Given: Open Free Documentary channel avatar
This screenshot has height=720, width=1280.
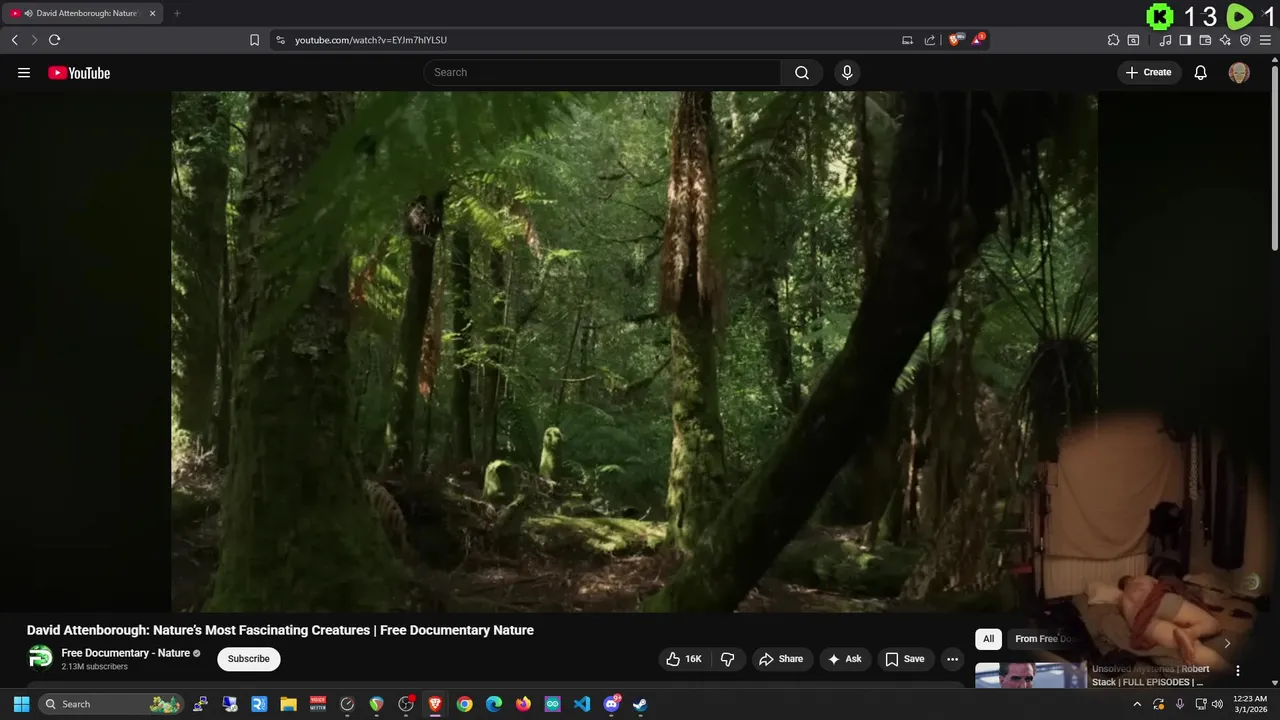Looking at the screenshot, I should tap(40, 657).
